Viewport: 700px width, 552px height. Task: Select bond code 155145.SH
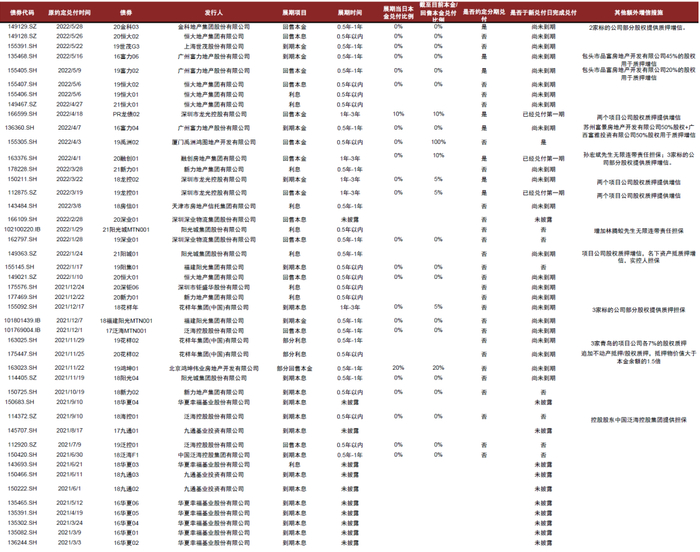19,267
